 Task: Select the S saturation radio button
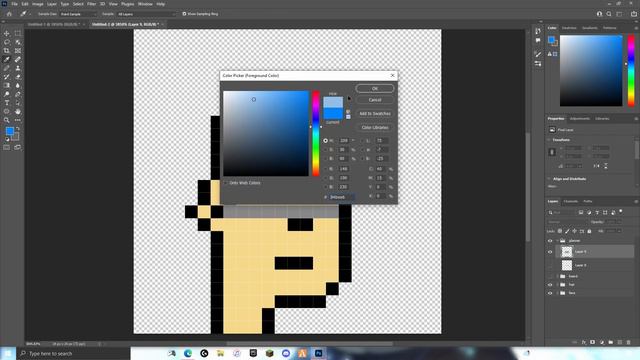(x=325, y=150)
